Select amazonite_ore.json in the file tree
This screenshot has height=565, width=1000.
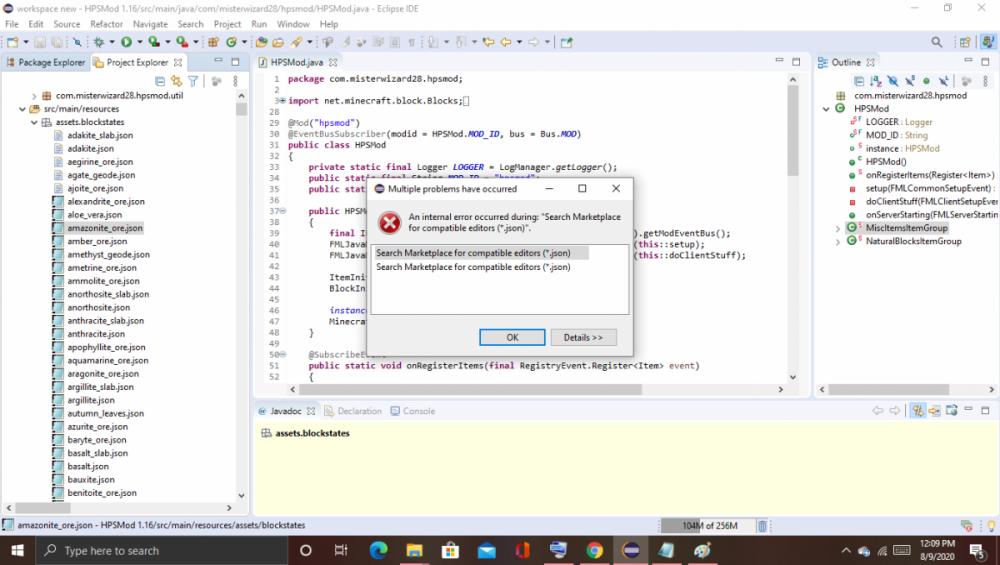click(105, 228)
